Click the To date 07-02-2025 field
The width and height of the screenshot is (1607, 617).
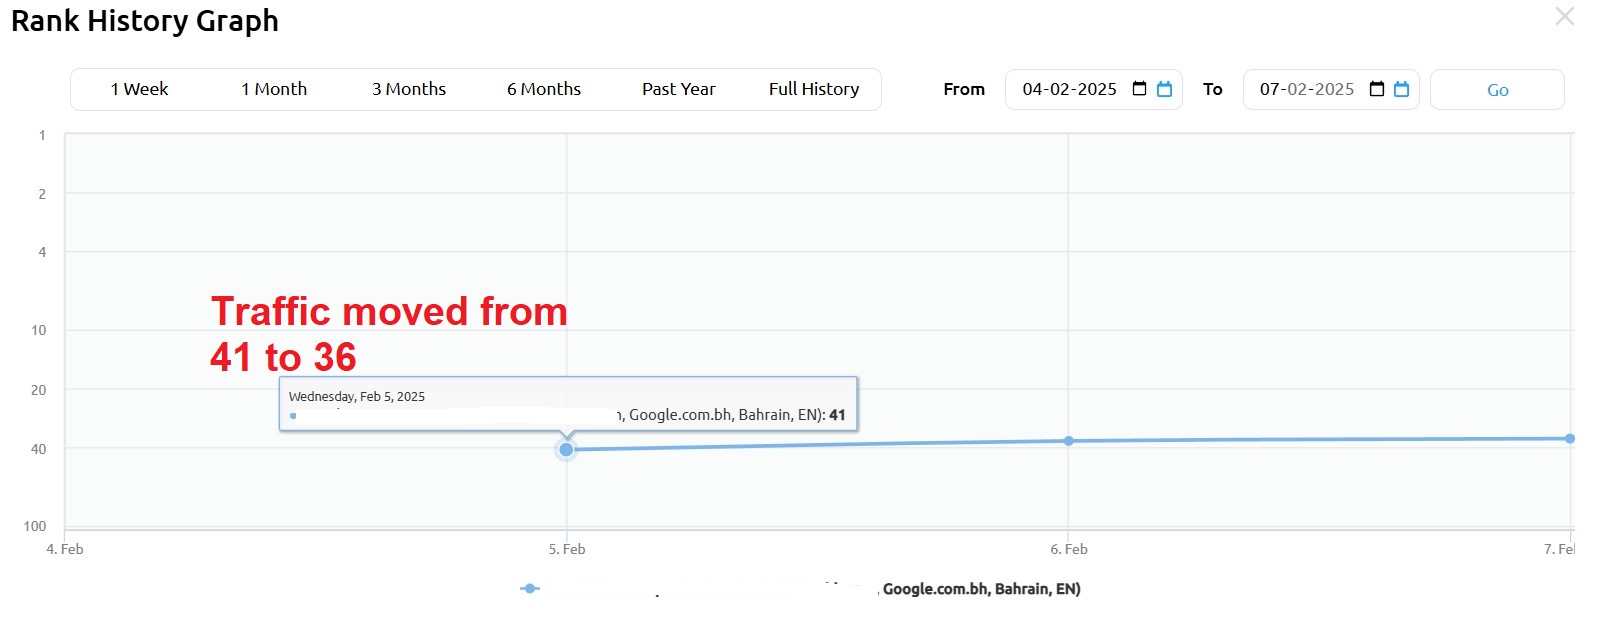click(x=1306, y=89)
